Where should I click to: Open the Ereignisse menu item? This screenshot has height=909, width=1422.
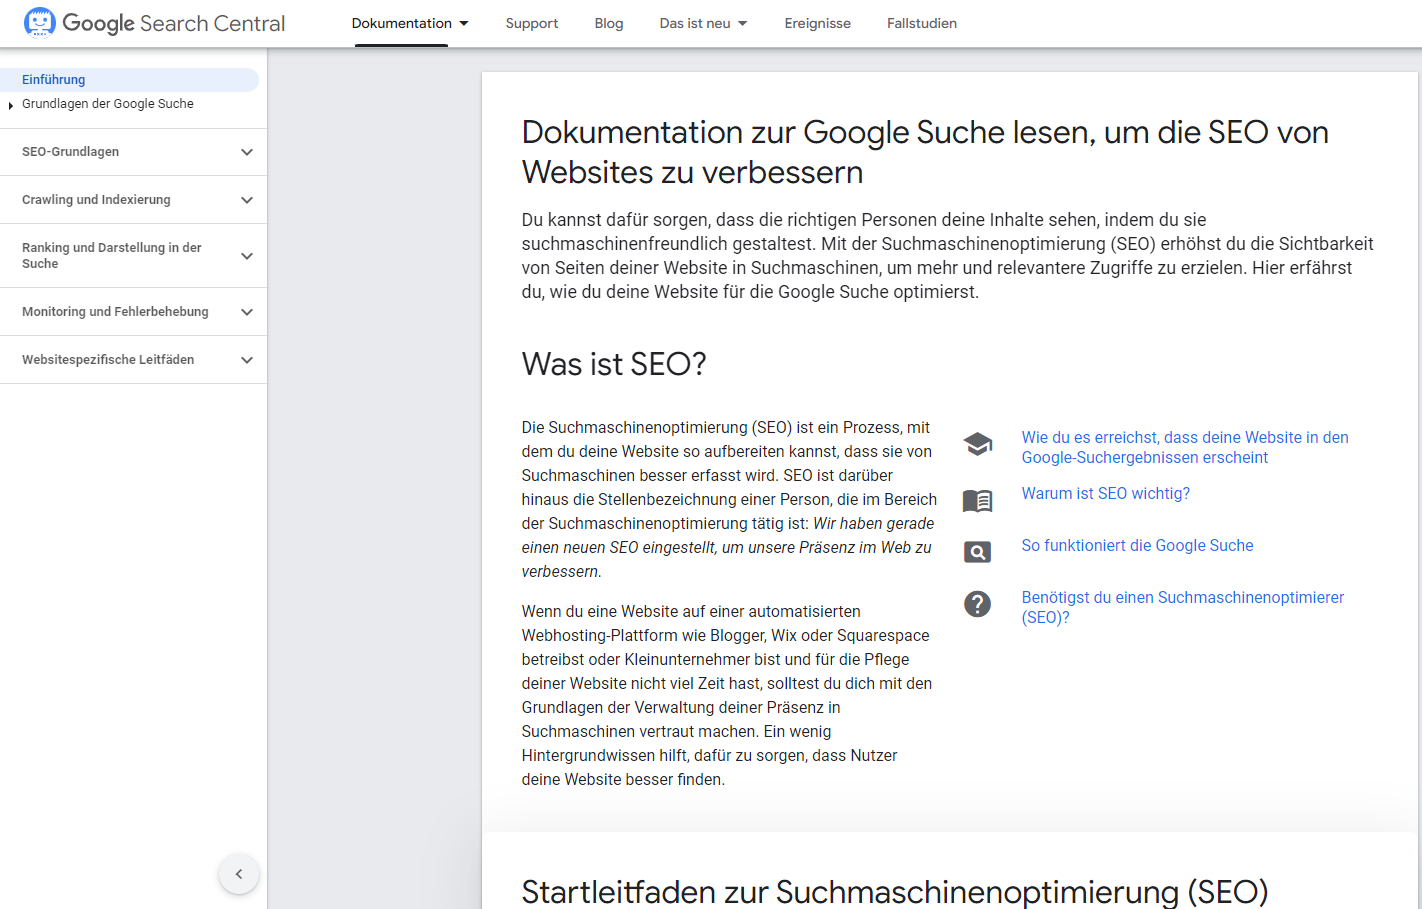click(817, 23)
